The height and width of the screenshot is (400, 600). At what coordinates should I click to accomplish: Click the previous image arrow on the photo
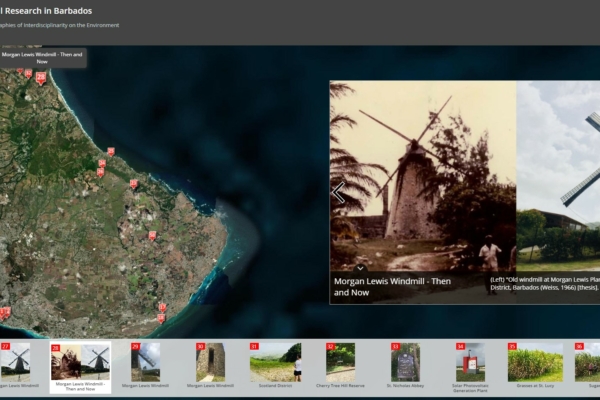tap(338, 192)
